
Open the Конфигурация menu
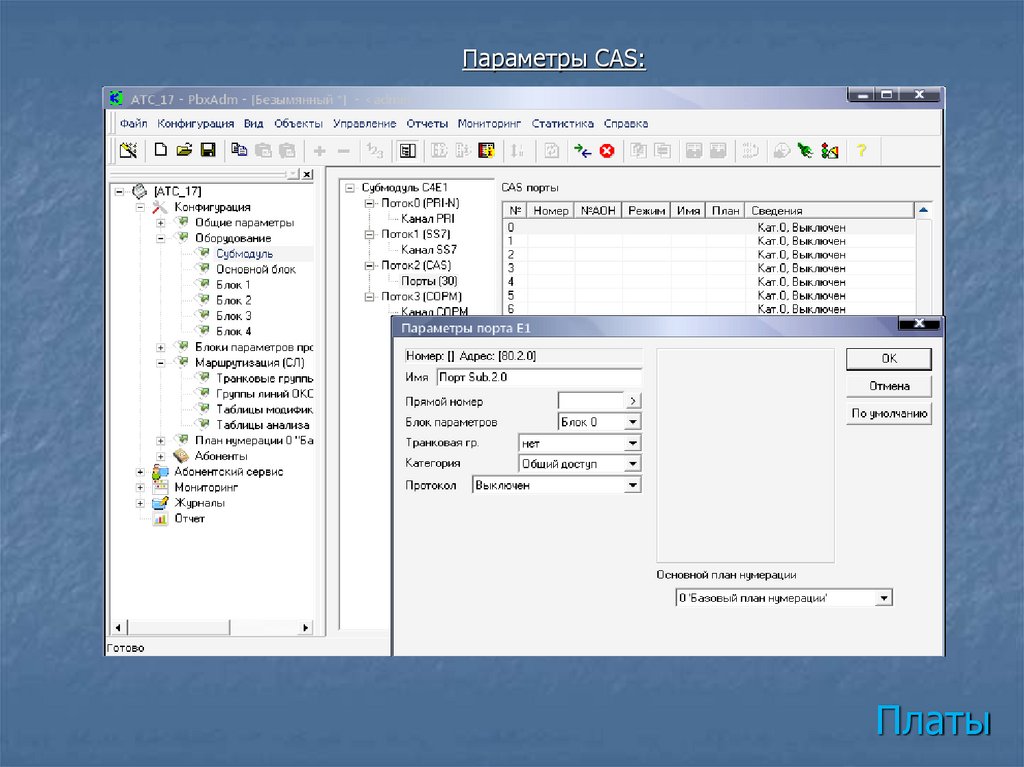(x=195, y=124)
